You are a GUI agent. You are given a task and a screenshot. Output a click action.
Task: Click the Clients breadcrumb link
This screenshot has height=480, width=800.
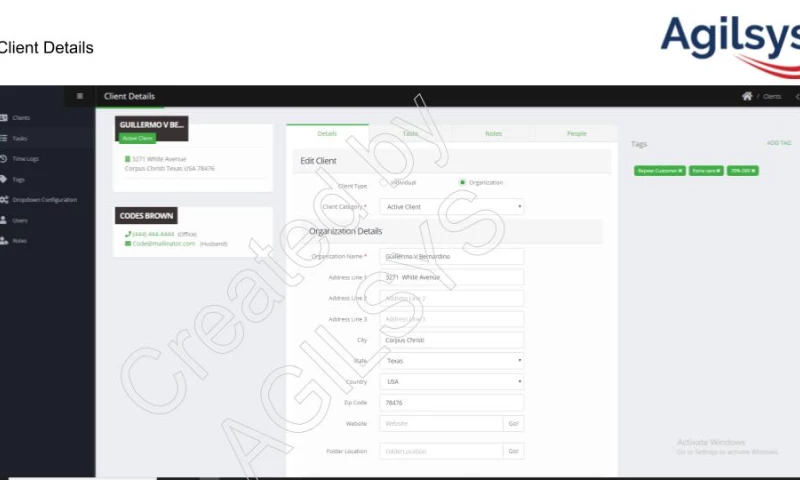click(772, 96)
